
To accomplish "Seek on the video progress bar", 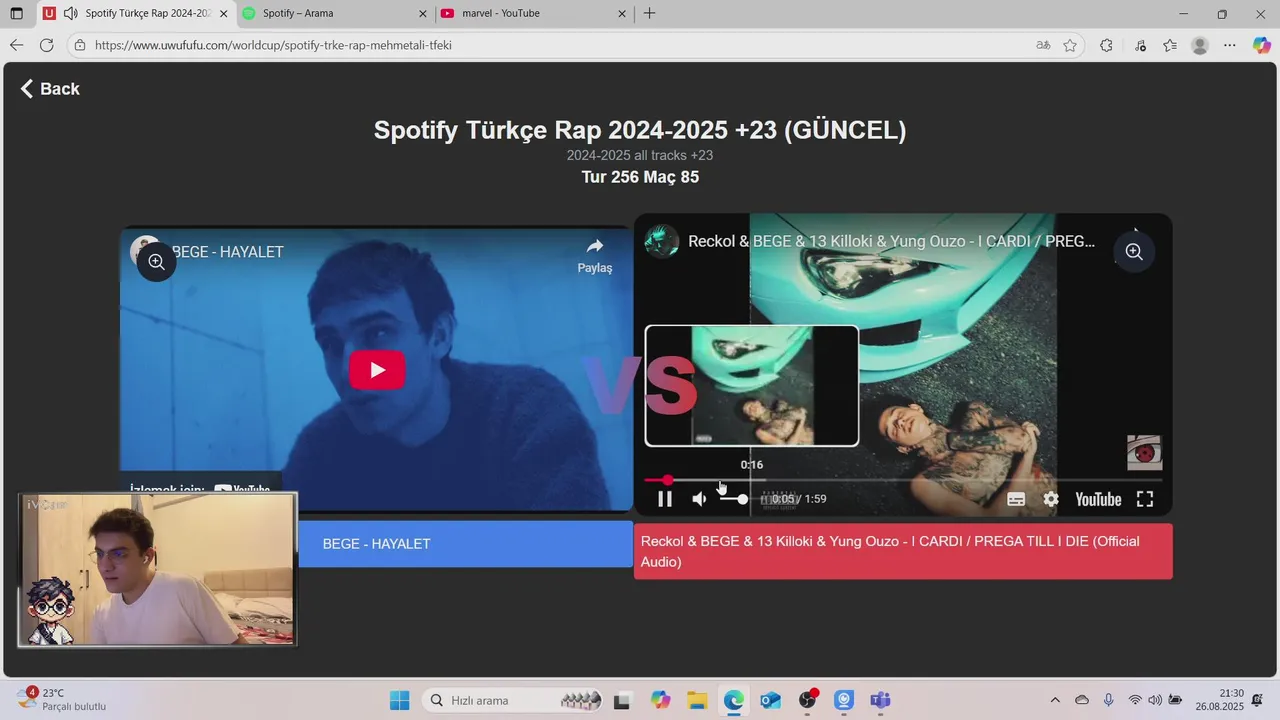I will pos(902,480).
